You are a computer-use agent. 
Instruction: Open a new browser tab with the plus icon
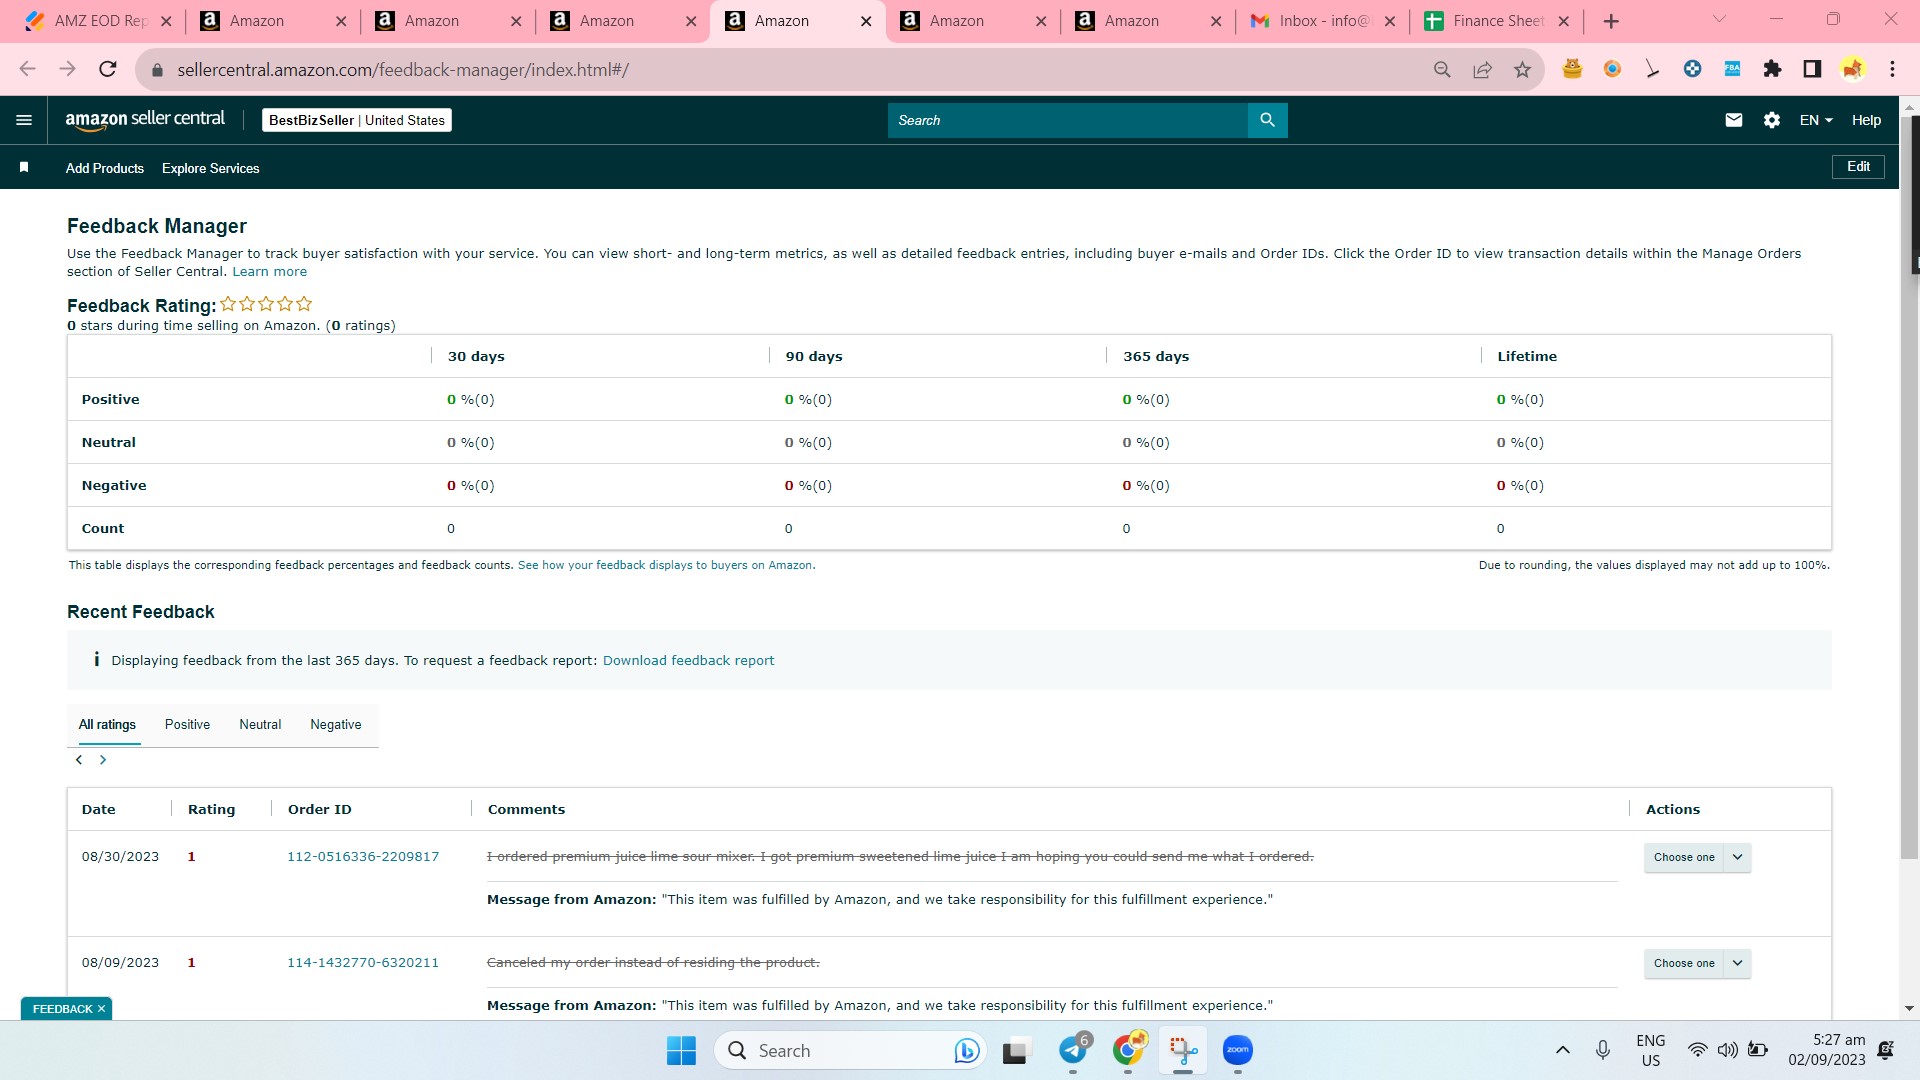pyautogui.click(x=1611, y=21)
